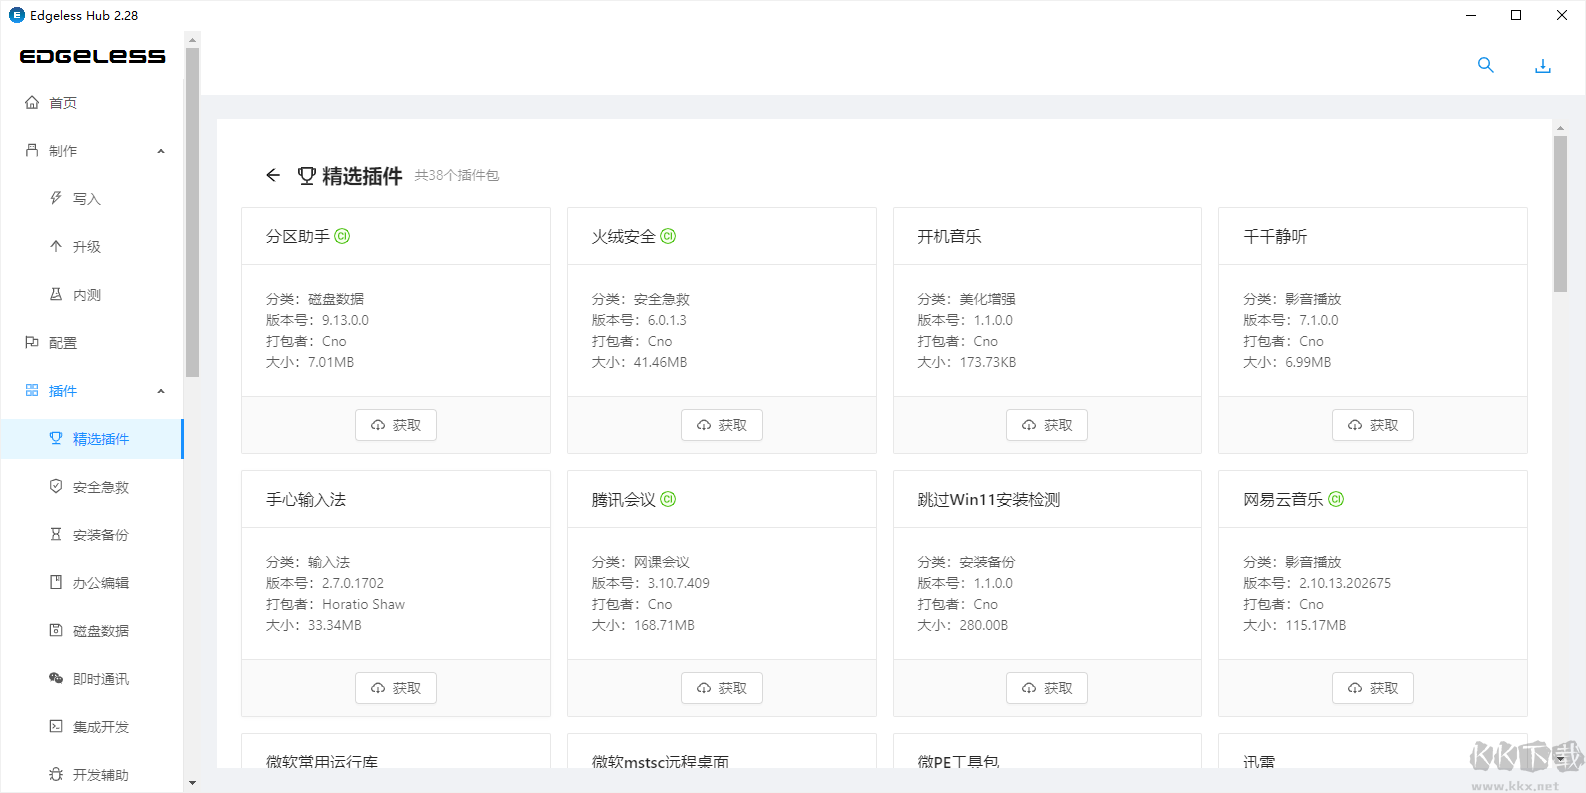The height and width of the screenshot is (793, 1586).
Task: Click the green badge next to 分区助手
Action: pyautogui.click(x=342, y=236)
